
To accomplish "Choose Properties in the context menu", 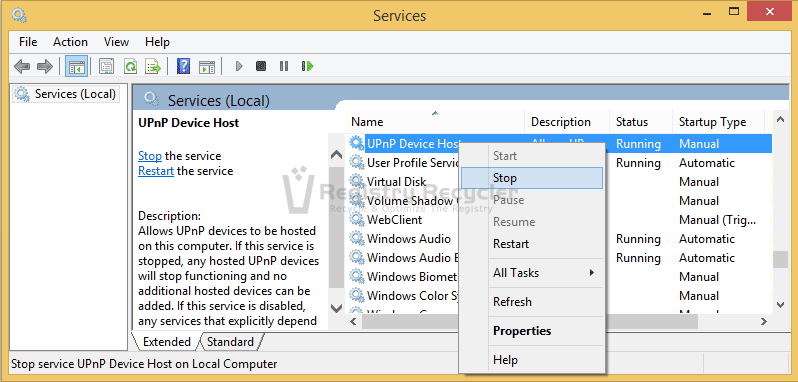I will [x=532, y=331].
